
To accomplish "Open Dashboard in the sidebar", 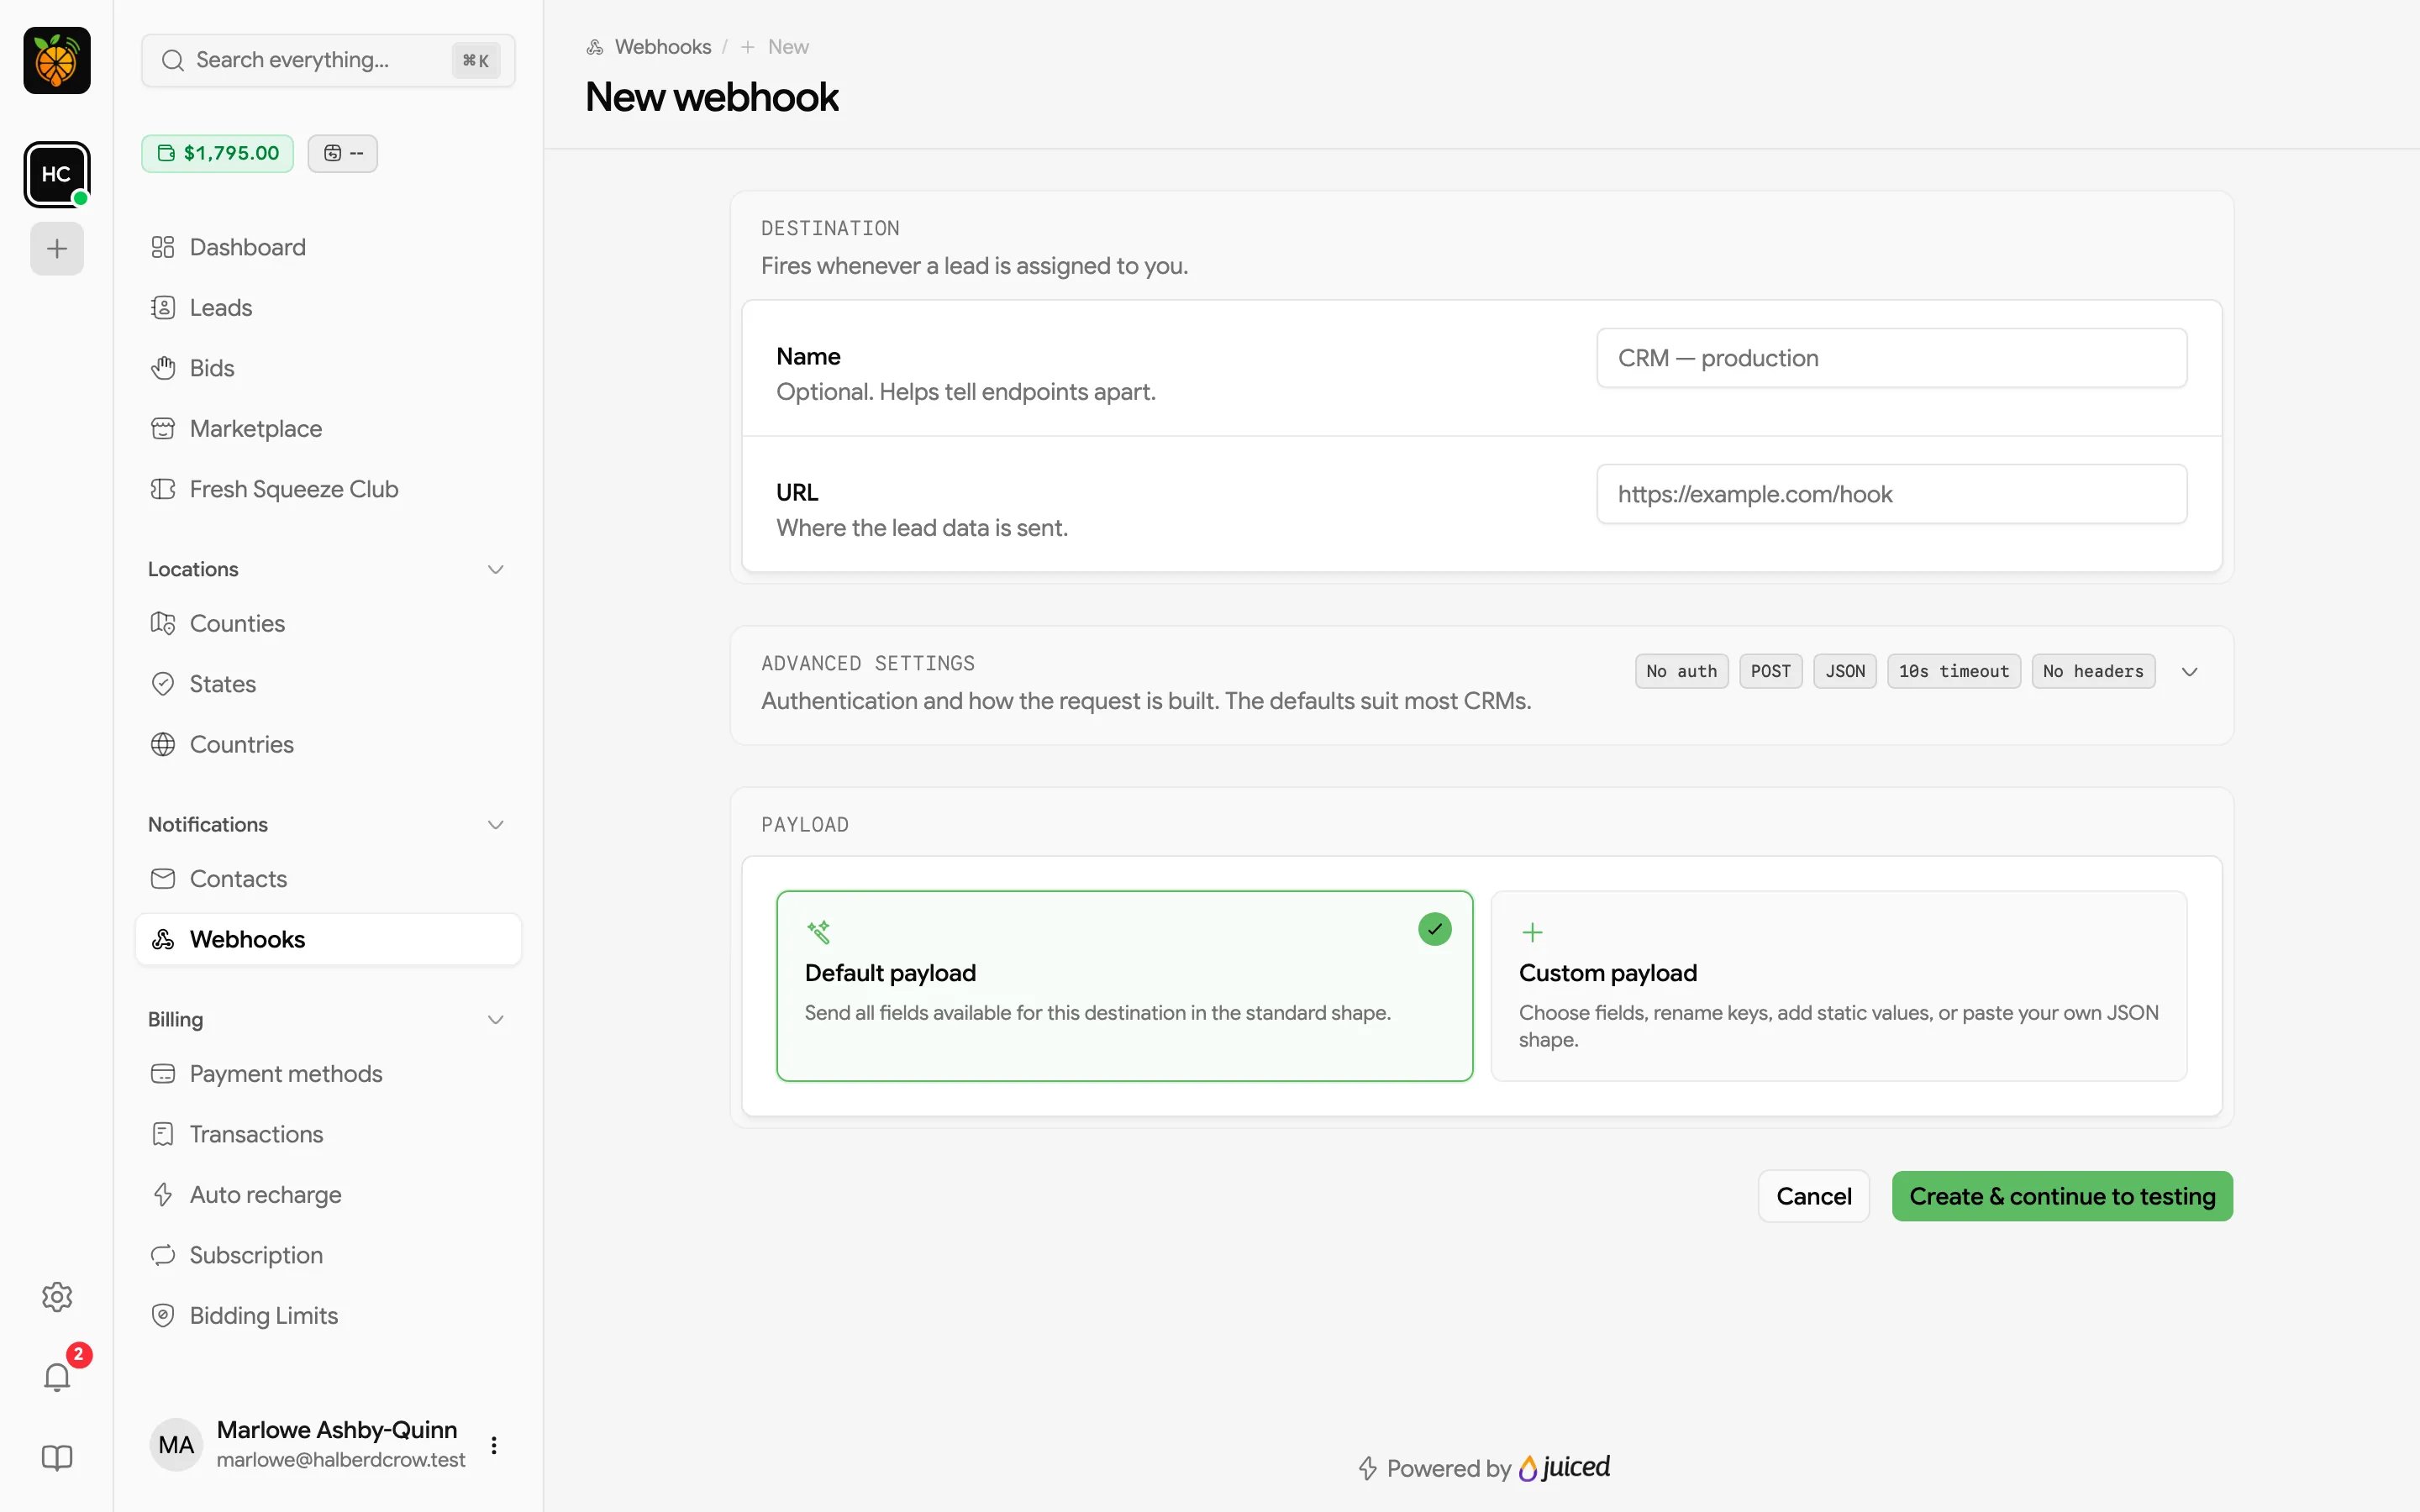I will [328, 247].
